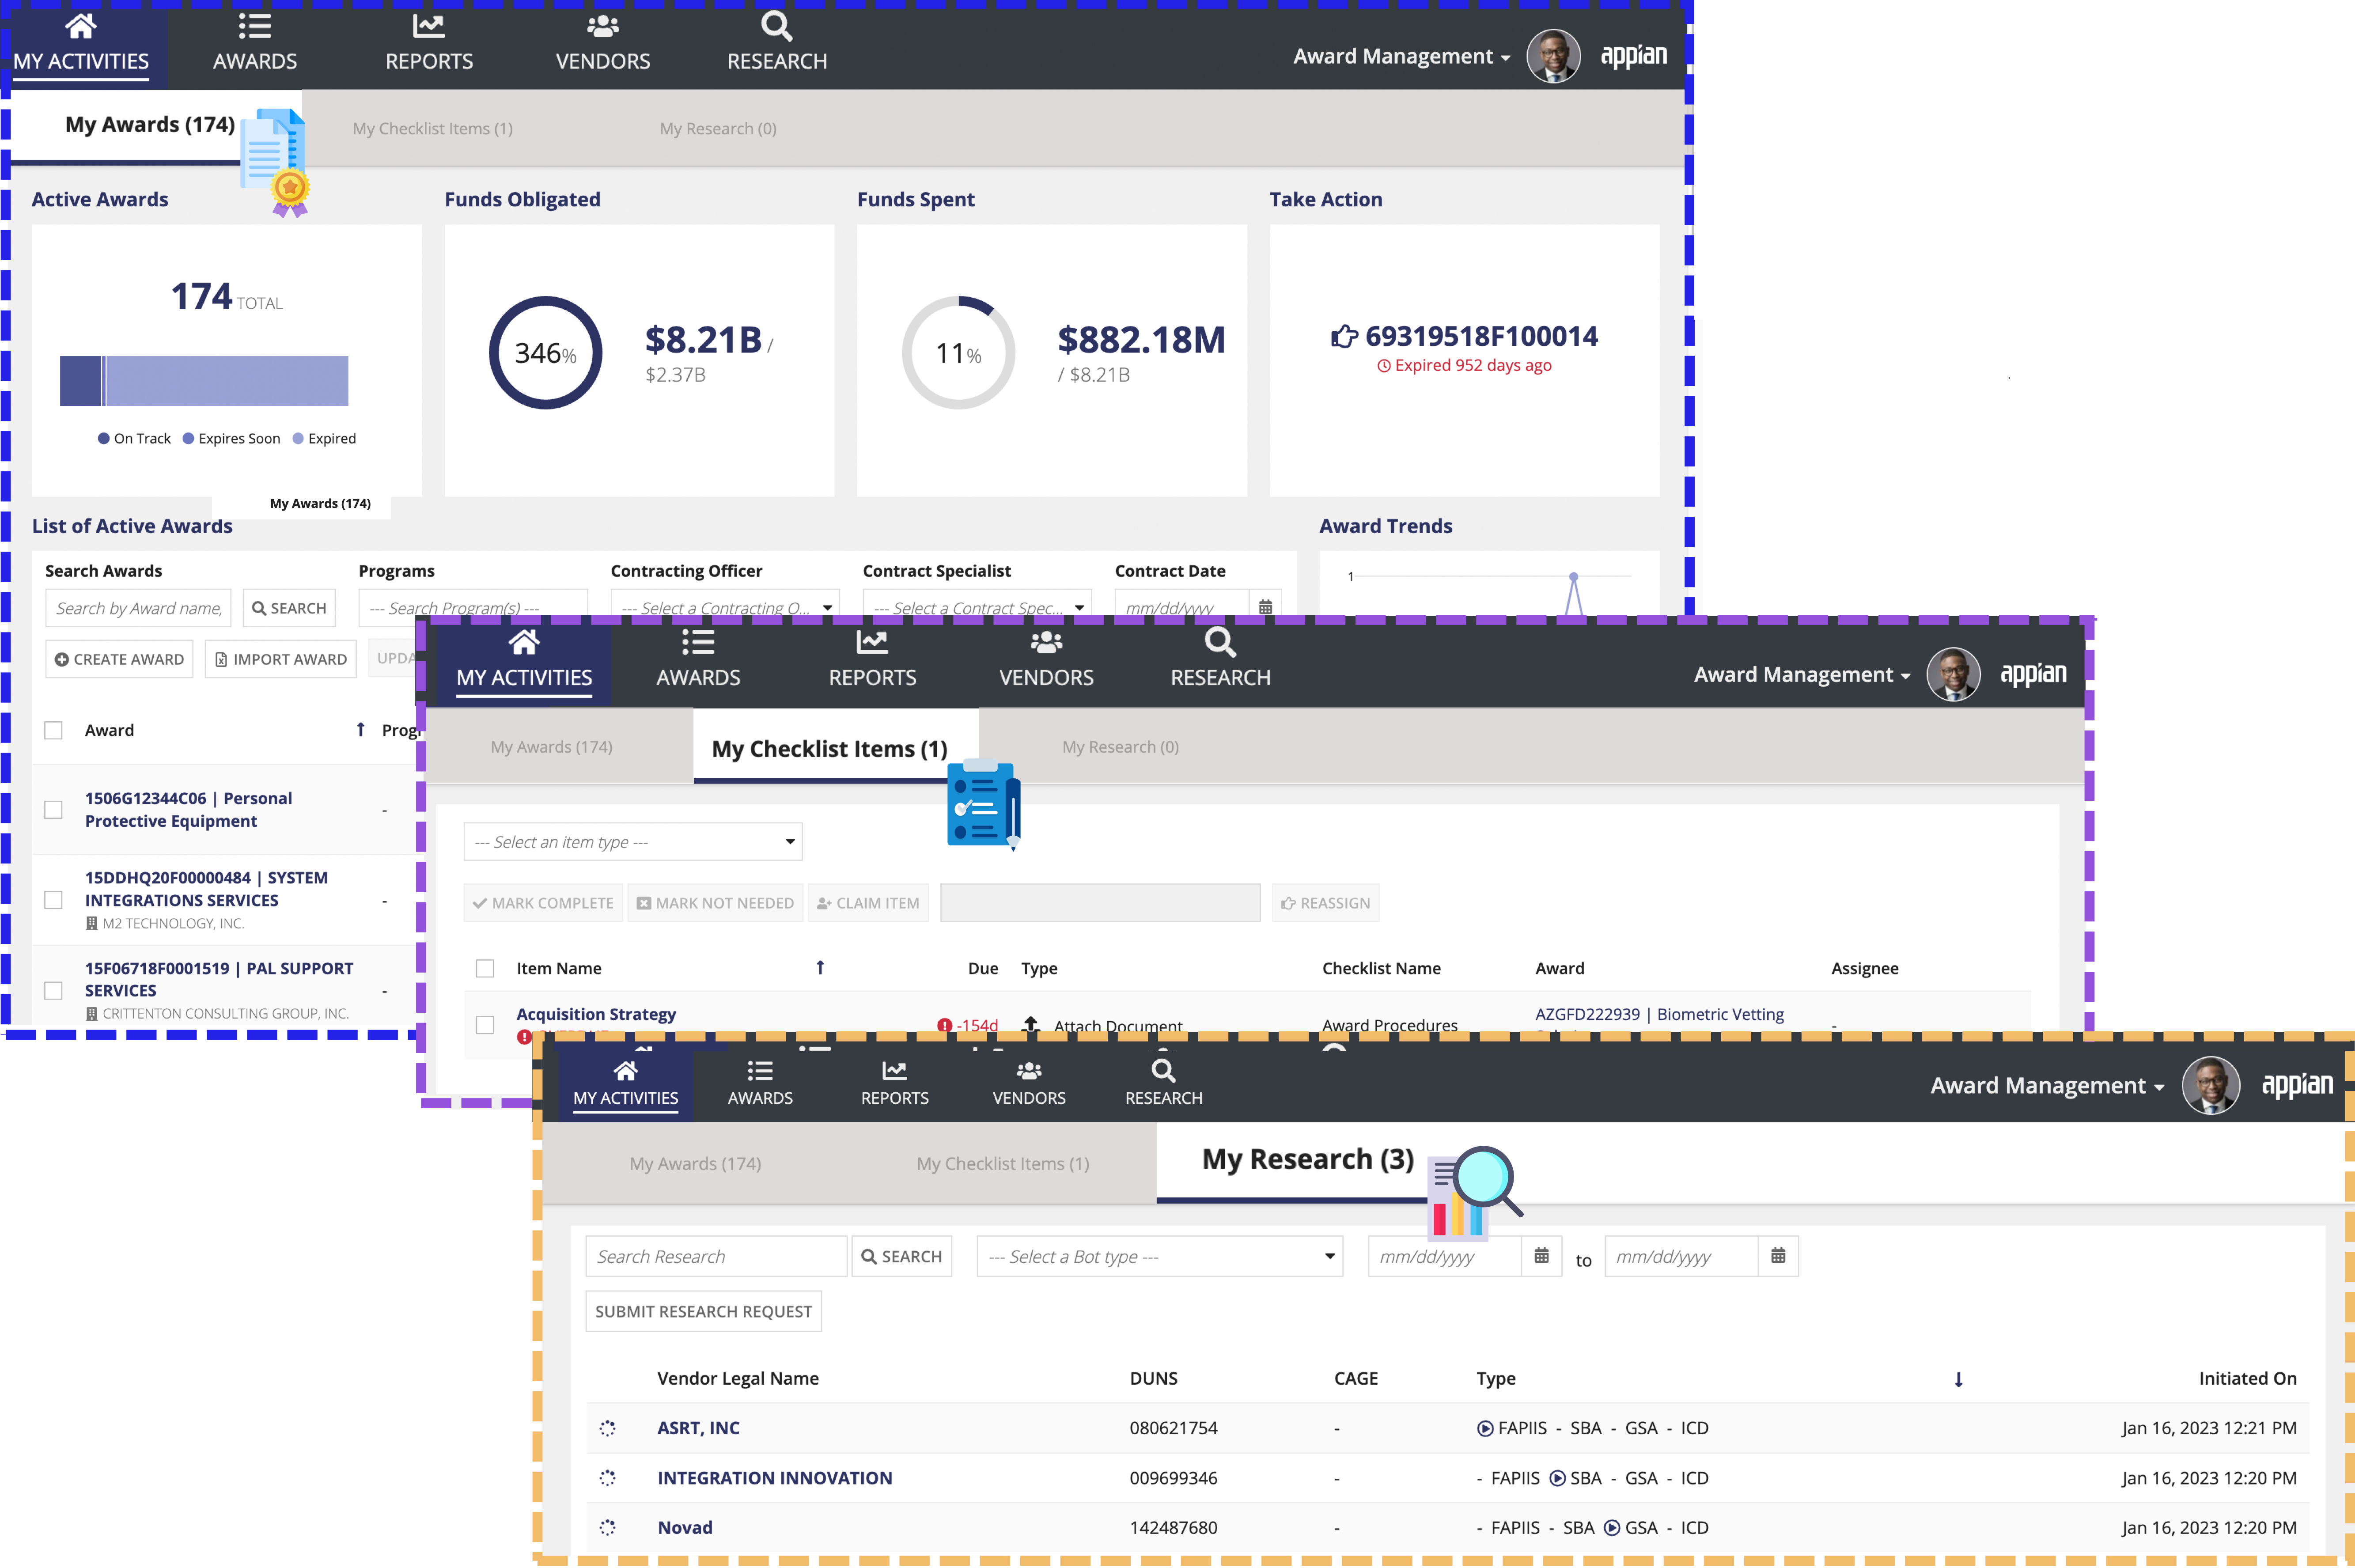2355x1568 pixels.
Task: Open Awards list icon in purple-framed panel
Action: click(x=698, y=642)
